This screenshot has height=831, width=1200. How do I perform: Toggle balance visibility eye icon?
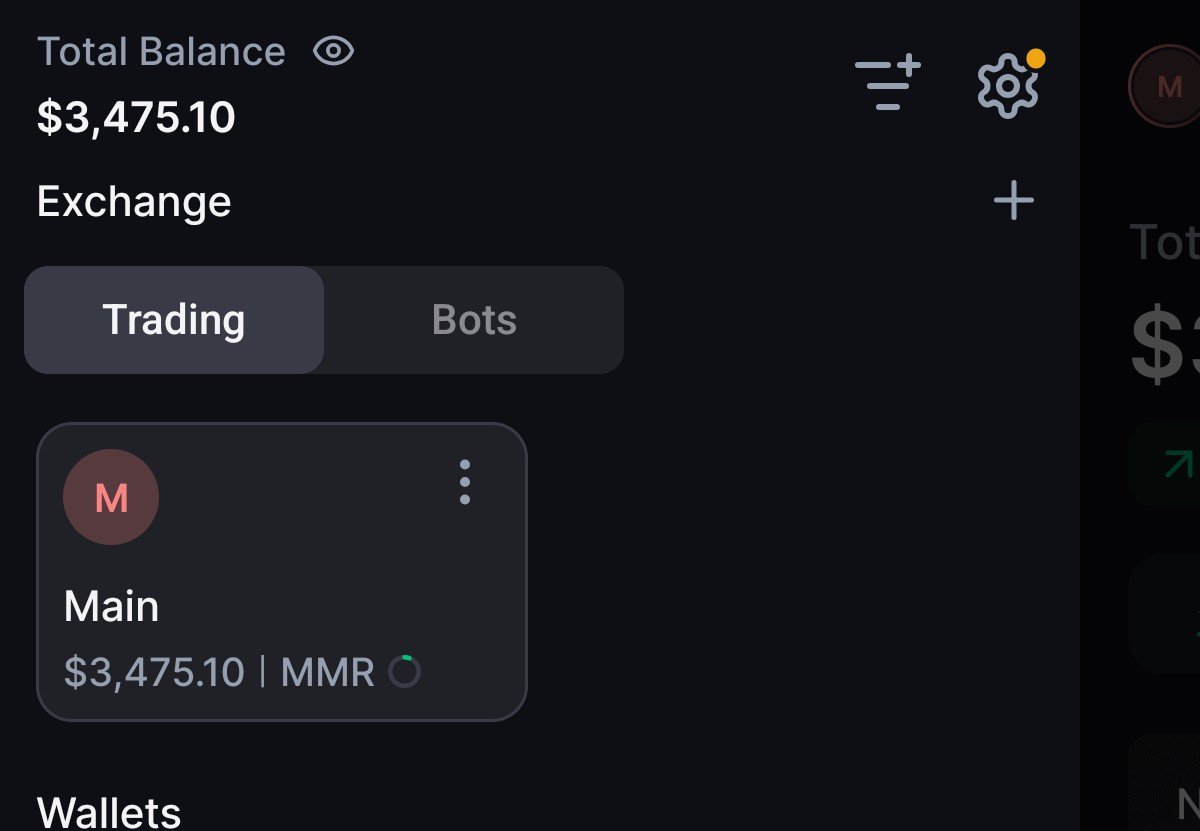click(333, 51)
